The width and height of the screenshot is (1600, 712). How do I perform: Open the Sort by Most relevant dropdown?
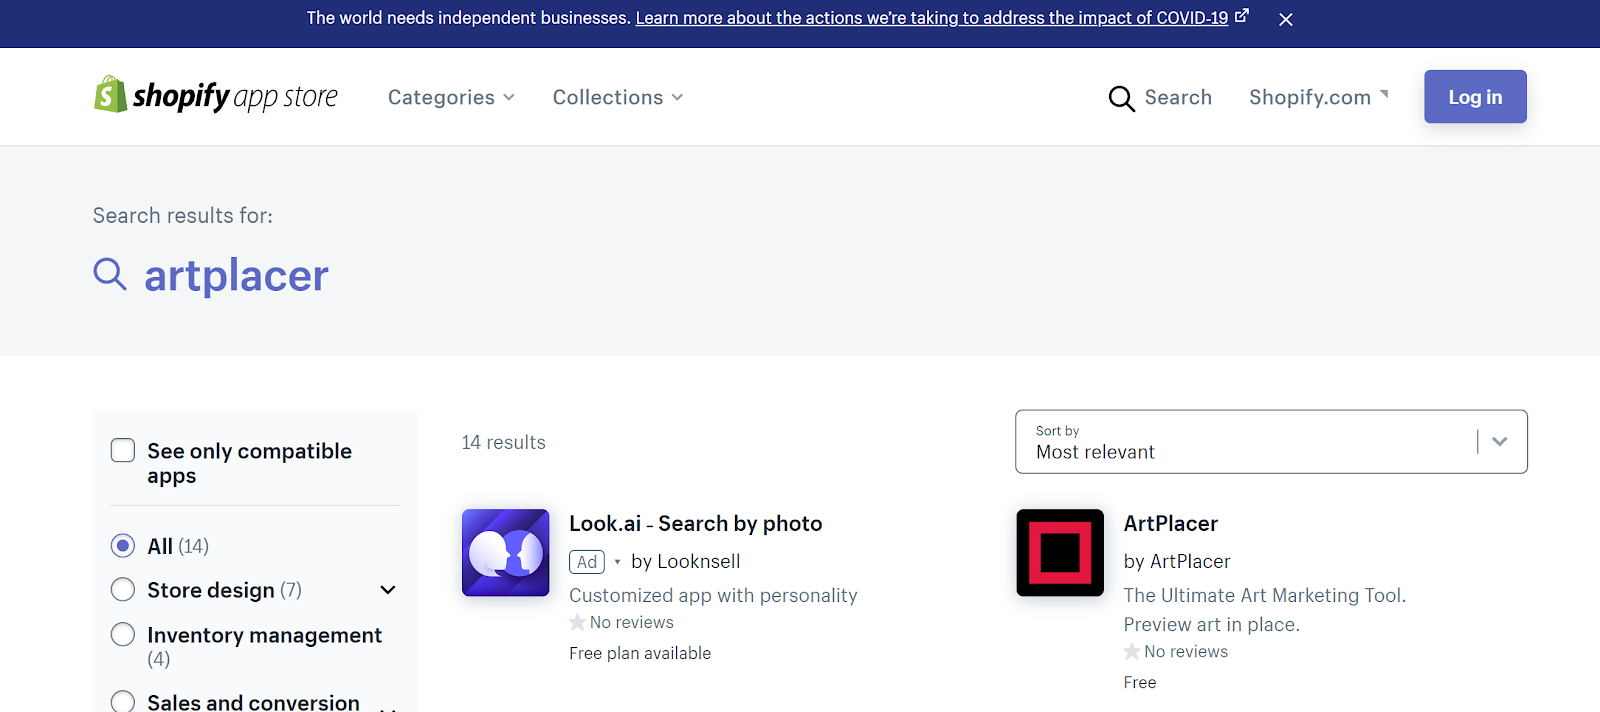[1271, 441]
